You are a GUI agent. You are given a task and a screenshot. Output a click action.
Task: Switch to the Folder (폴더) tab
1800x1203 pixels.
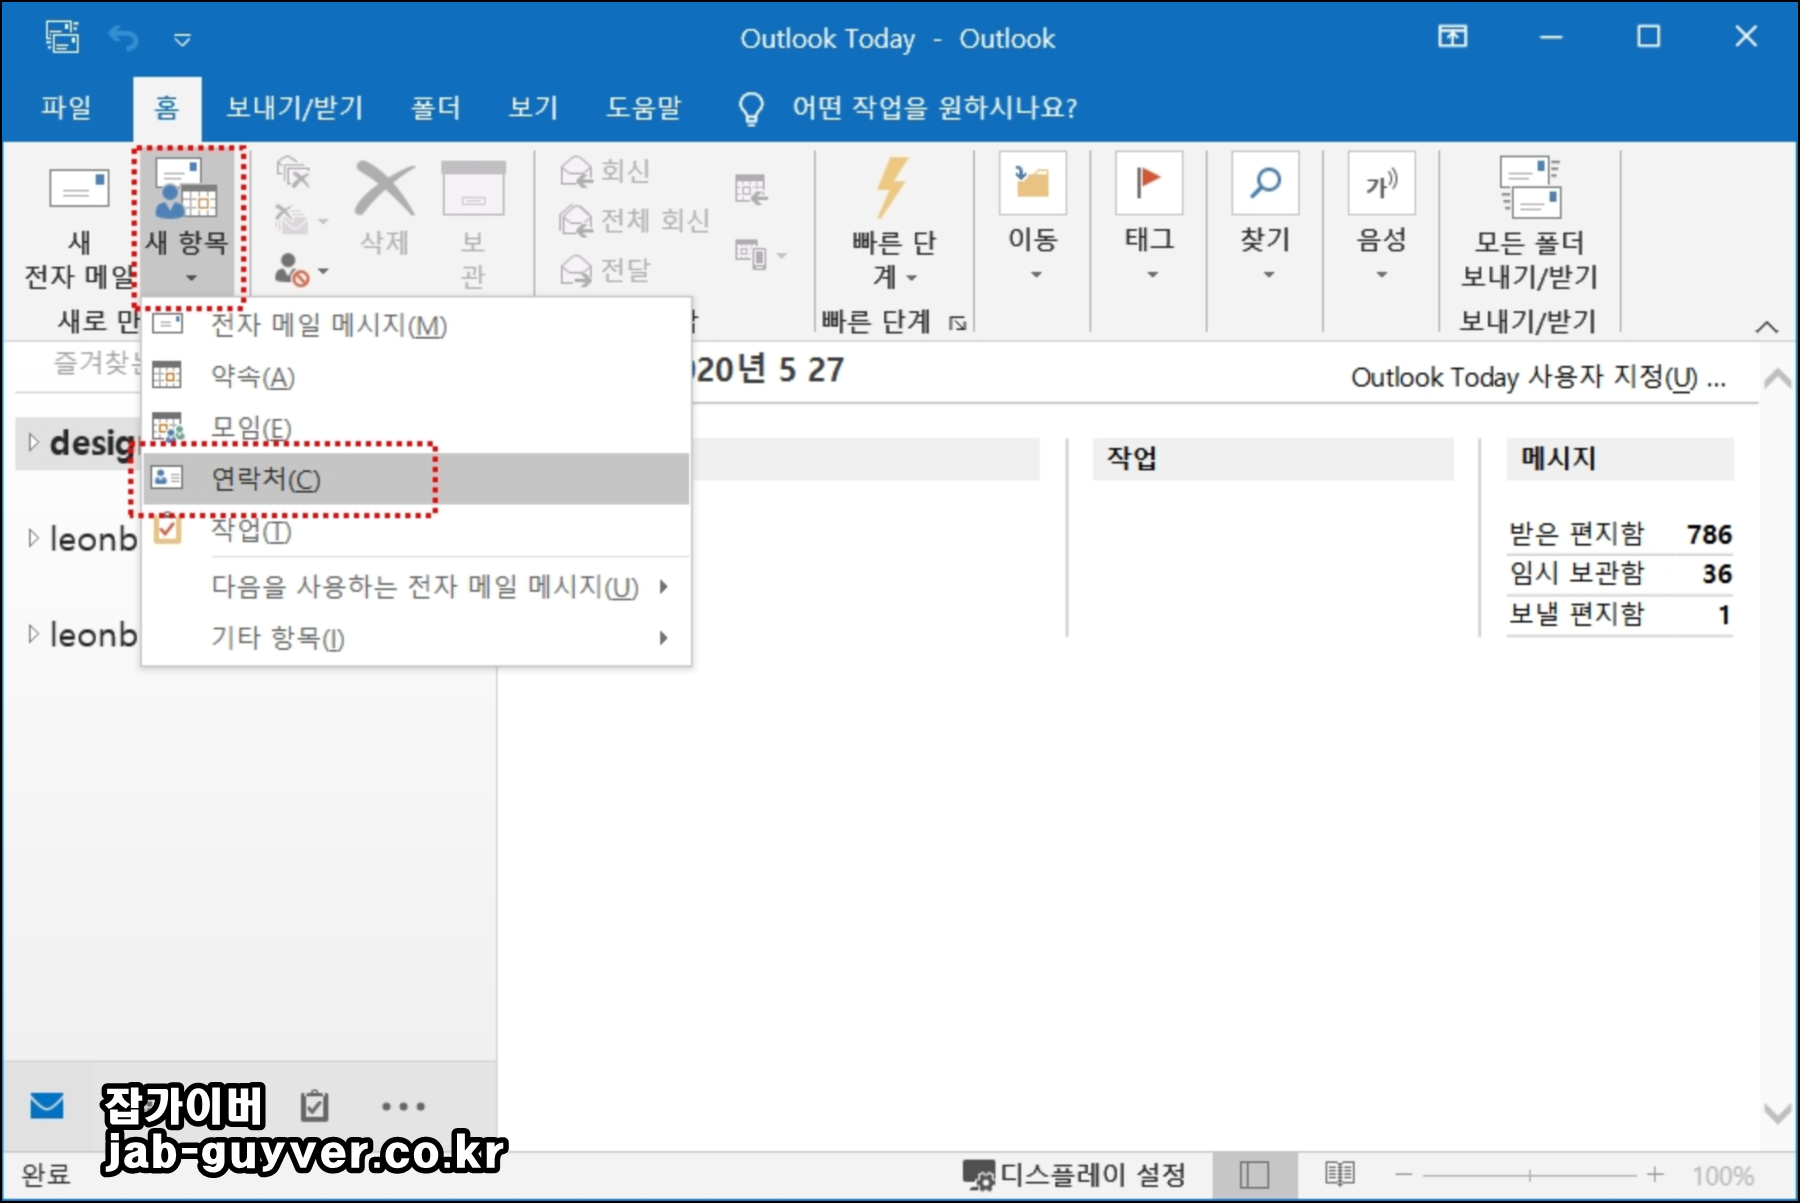coord(436,107)
